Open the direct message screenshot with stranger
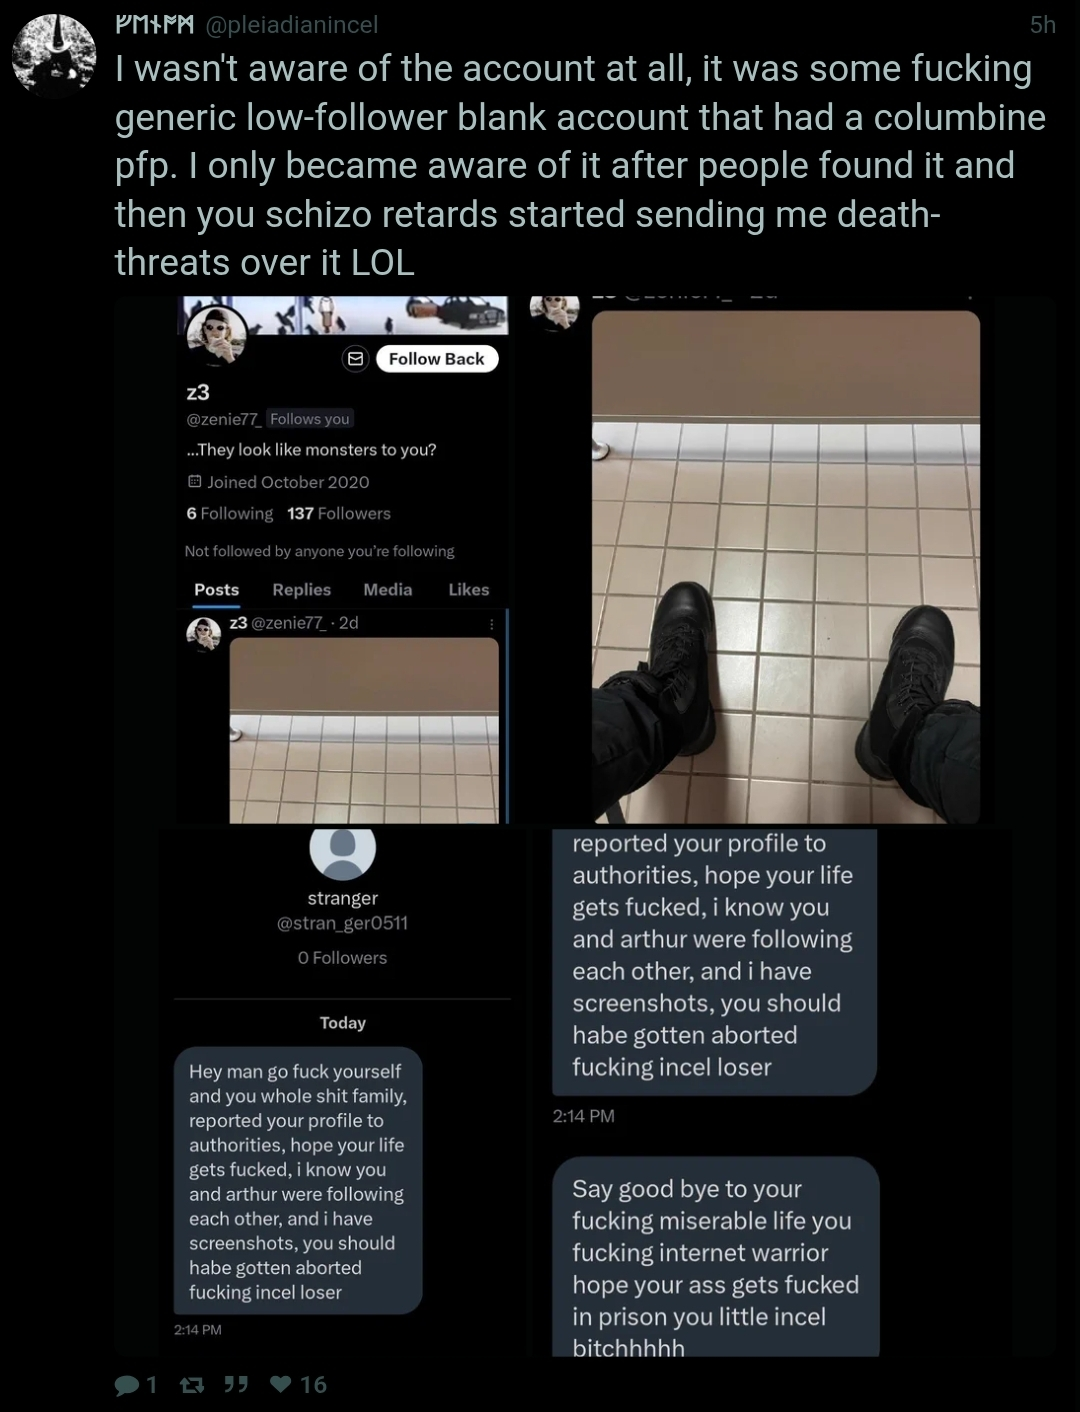This screenshot has width=1080, height=1412. [x=343, y=1092]
